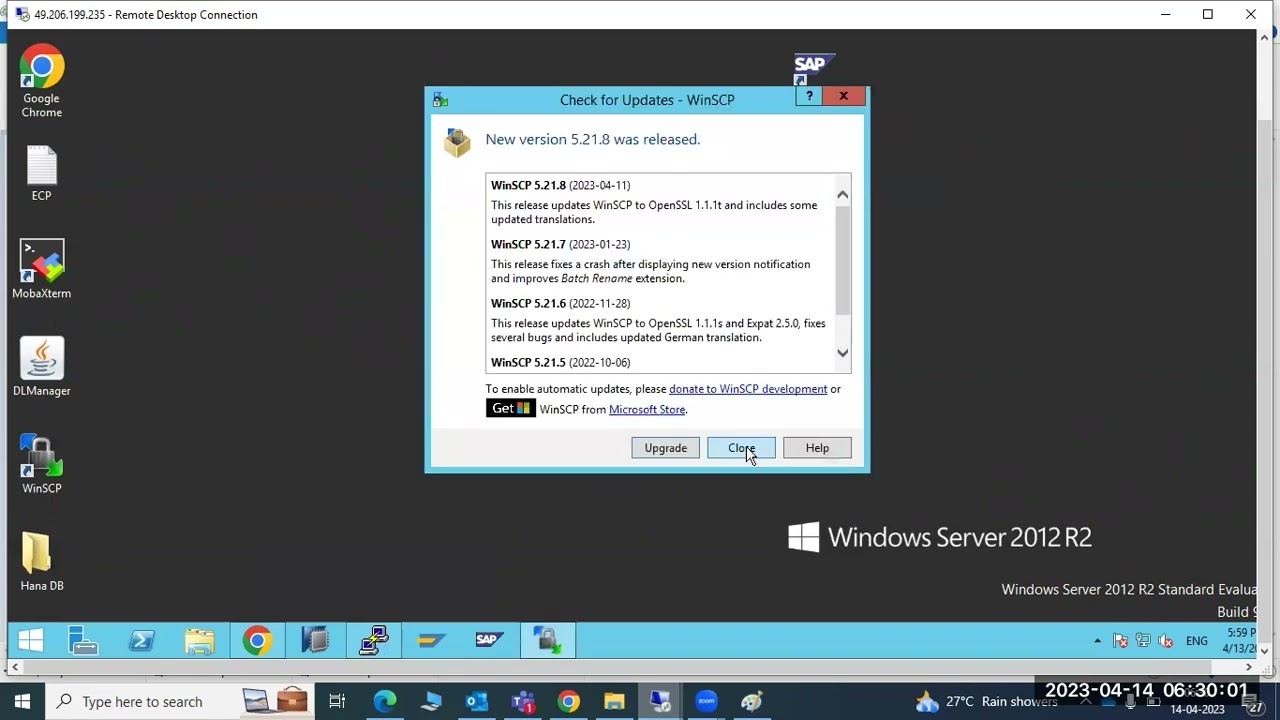Open Google Chrome desktop shortcut
The width and height of the screenshot is (1280, 720).
point(42,81)
